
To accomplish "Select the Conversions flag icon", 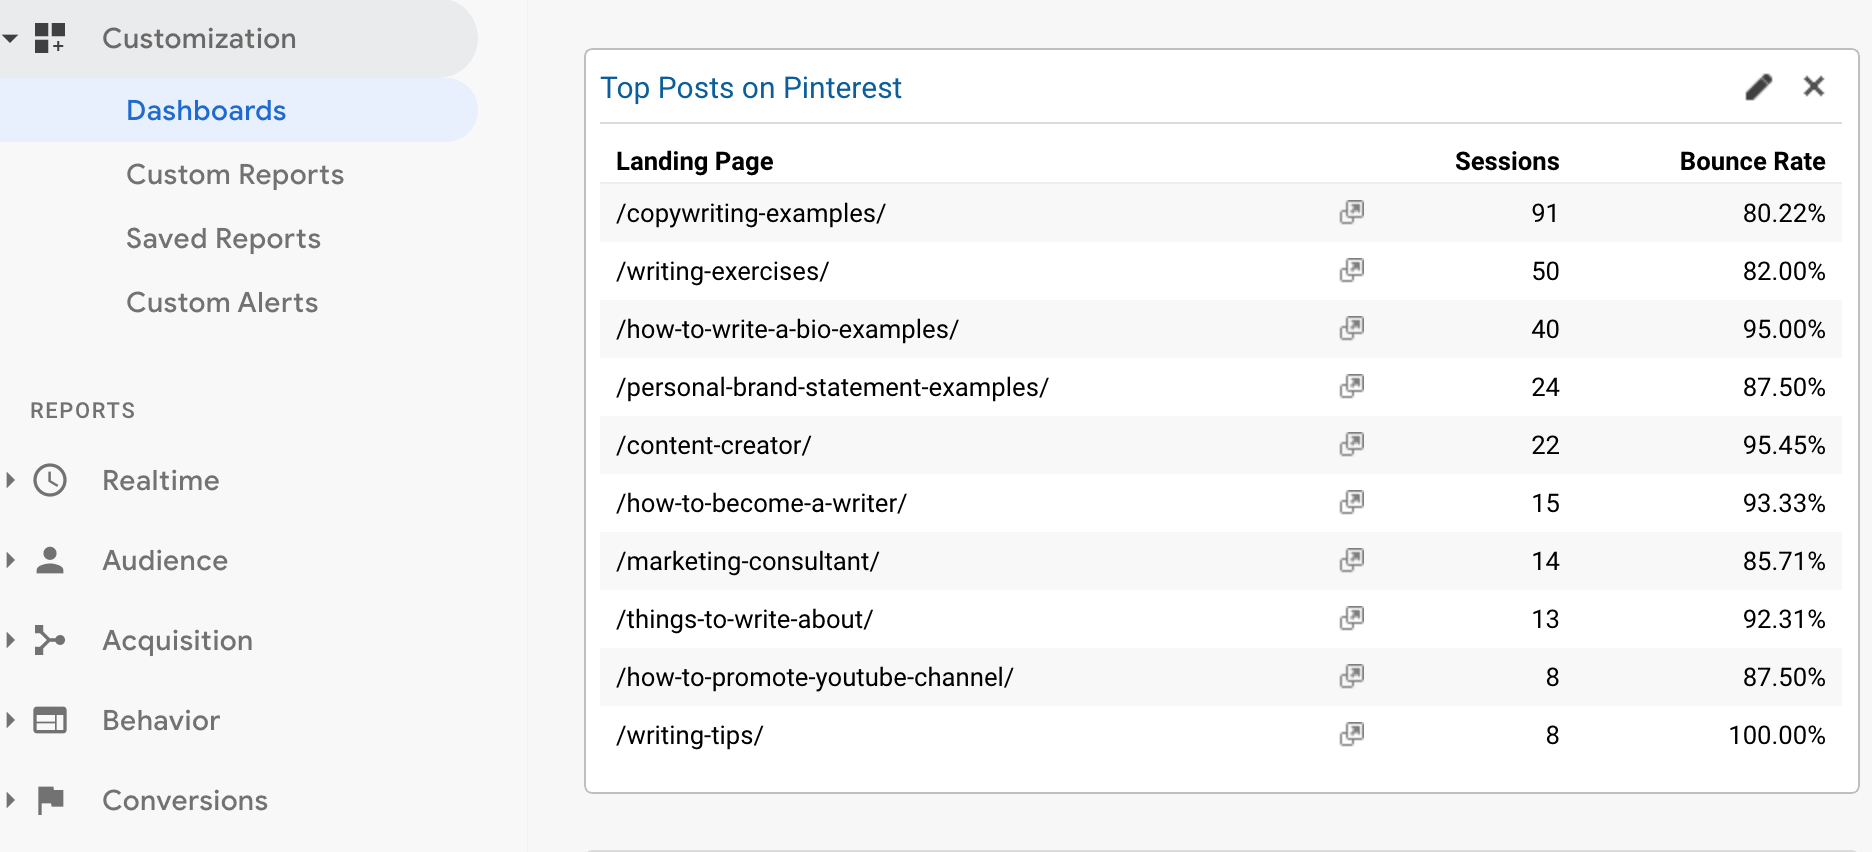I will pos(50,800).
